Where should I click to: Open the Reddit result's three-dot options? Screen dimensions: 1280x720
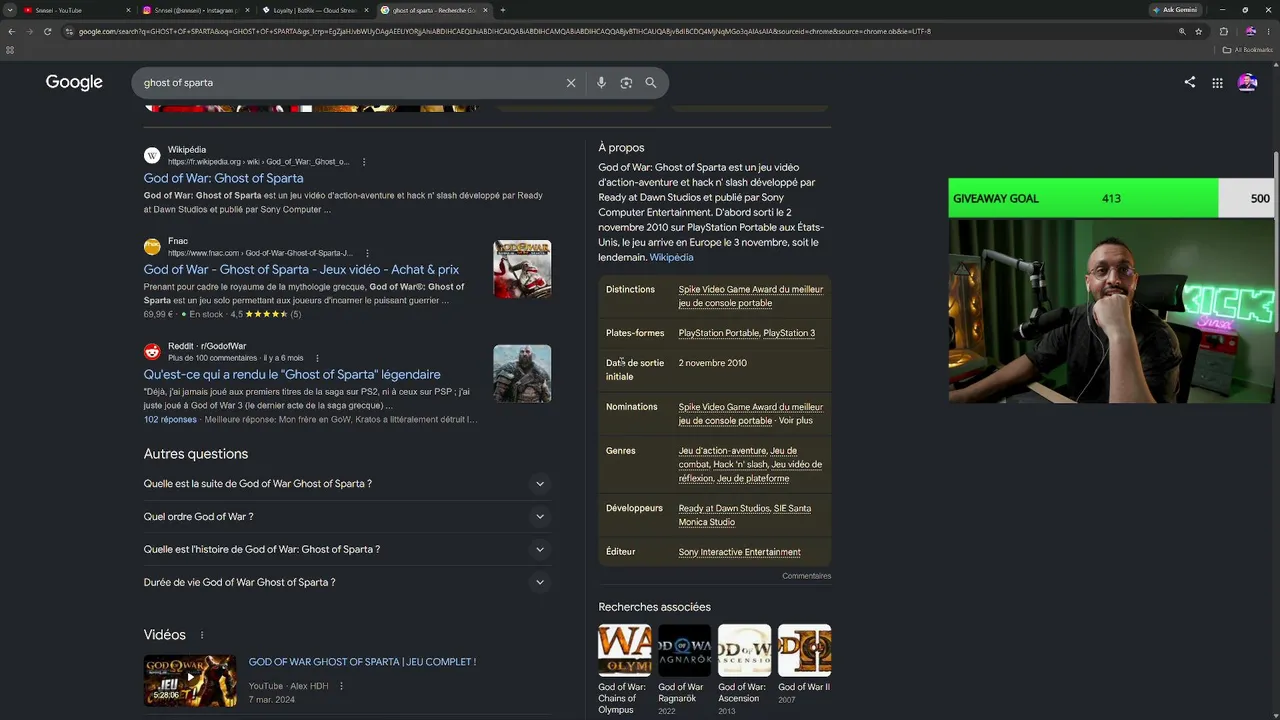[317, 358]
